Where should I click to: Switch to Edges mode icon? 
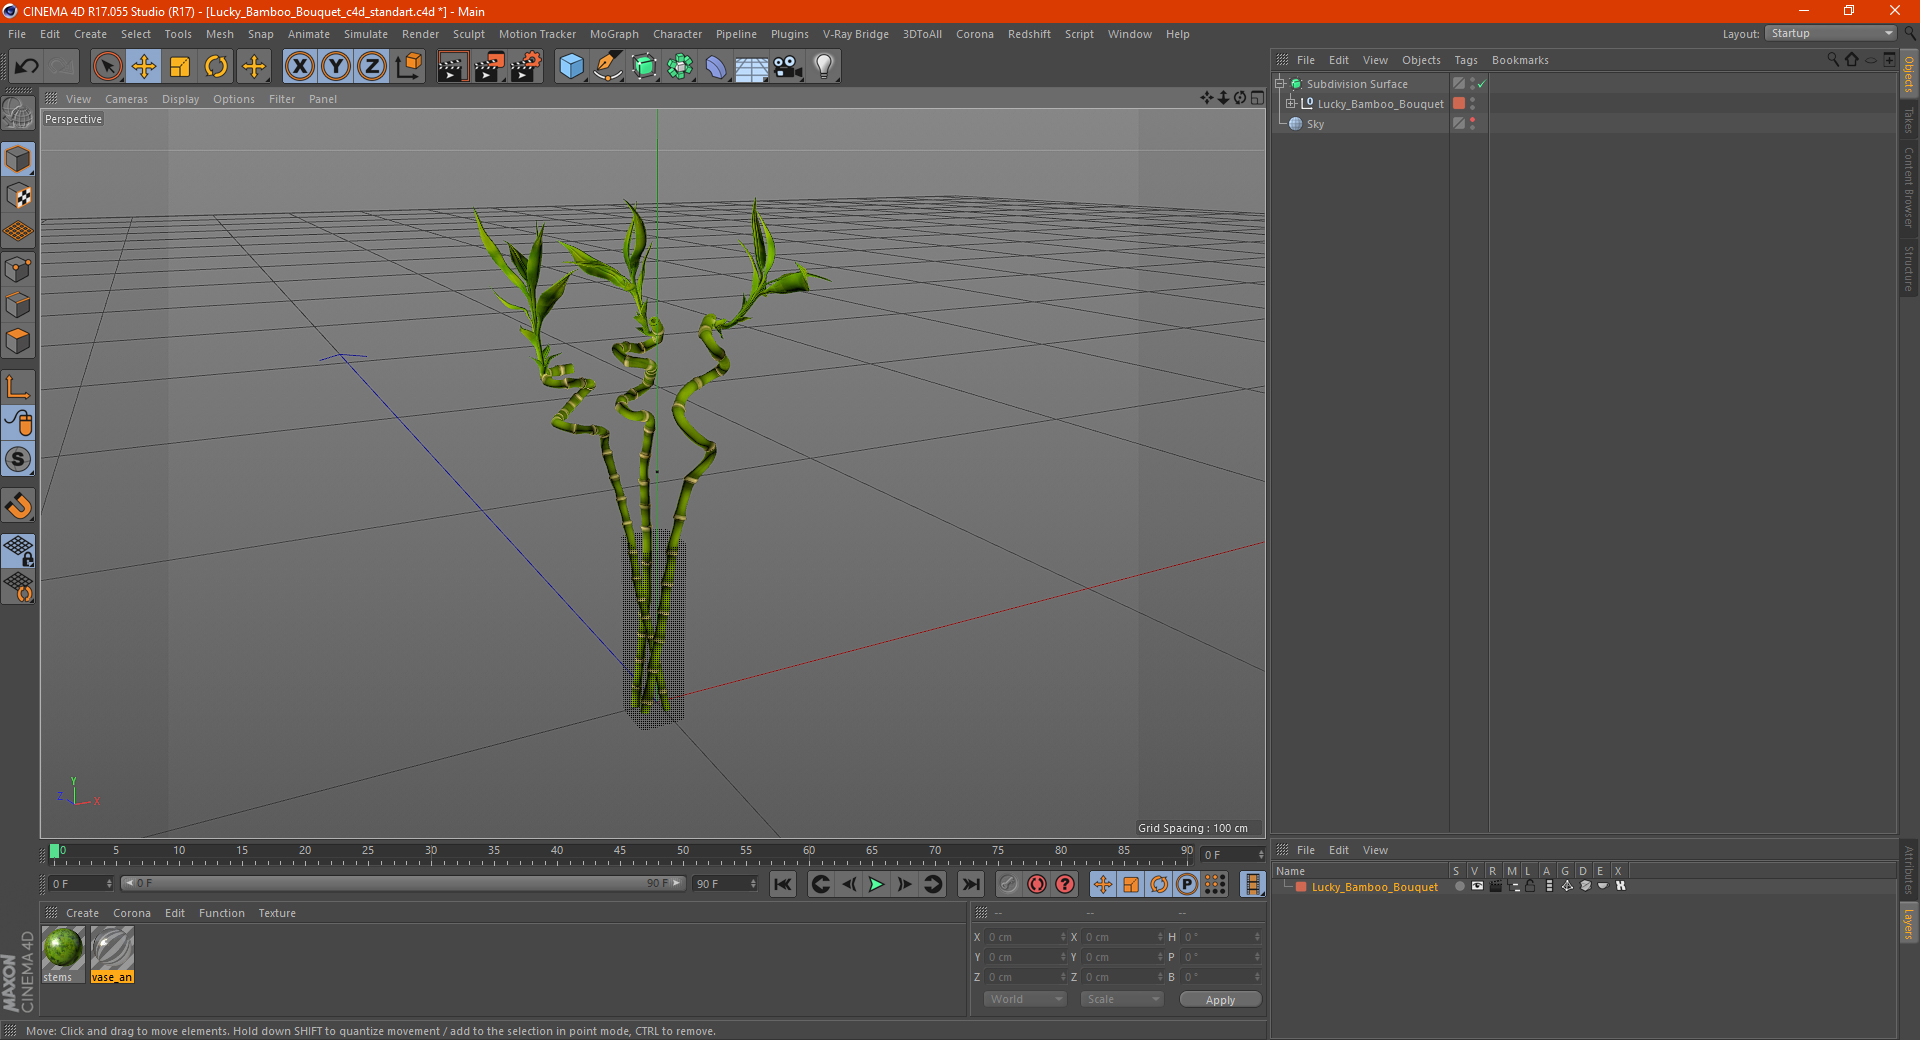[18, 305]
